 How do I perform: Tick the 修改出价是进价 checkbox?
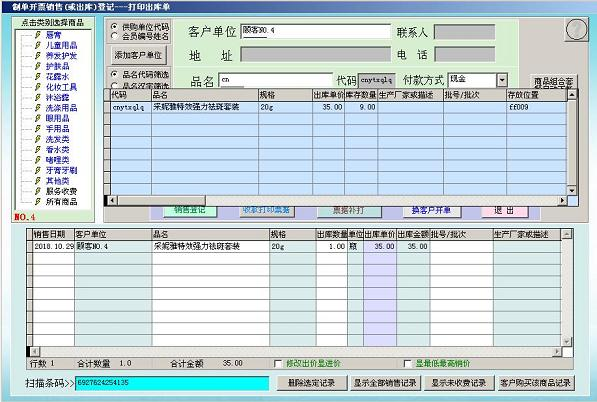point(278,364)
